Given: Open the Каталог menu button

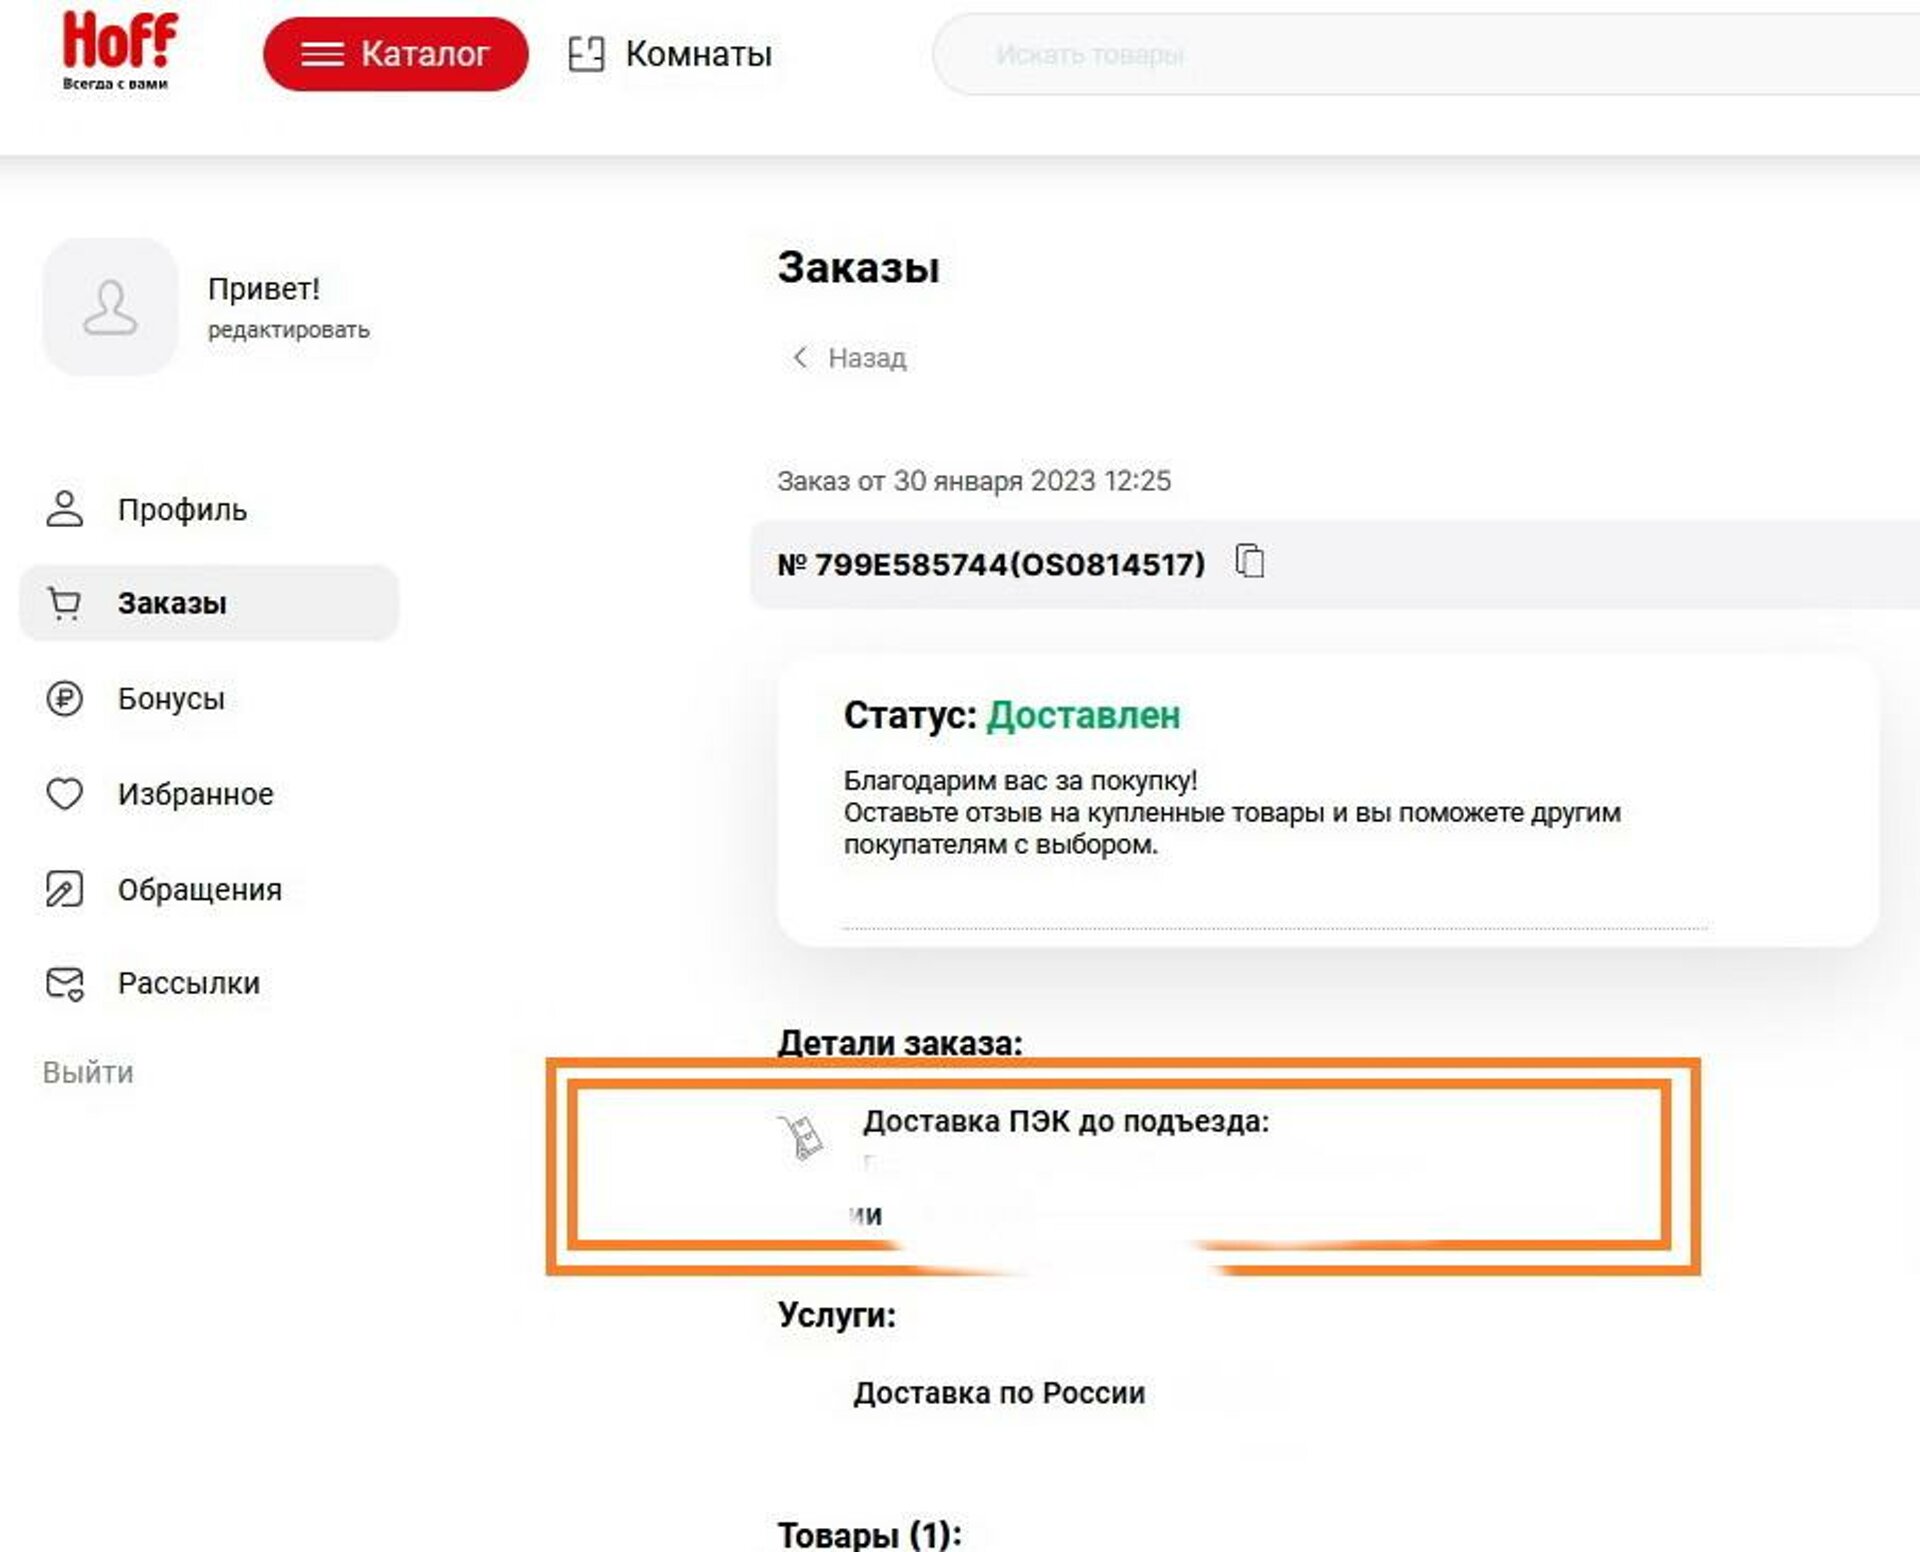Looking at the screenshot, I should coord(395,54).
